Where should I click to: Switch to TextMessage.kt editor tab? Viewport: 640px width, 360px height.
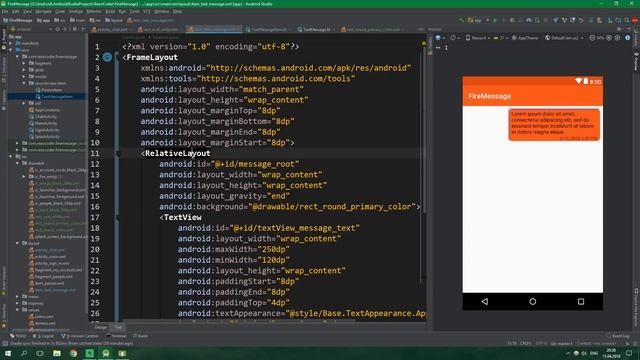point(316,29)
